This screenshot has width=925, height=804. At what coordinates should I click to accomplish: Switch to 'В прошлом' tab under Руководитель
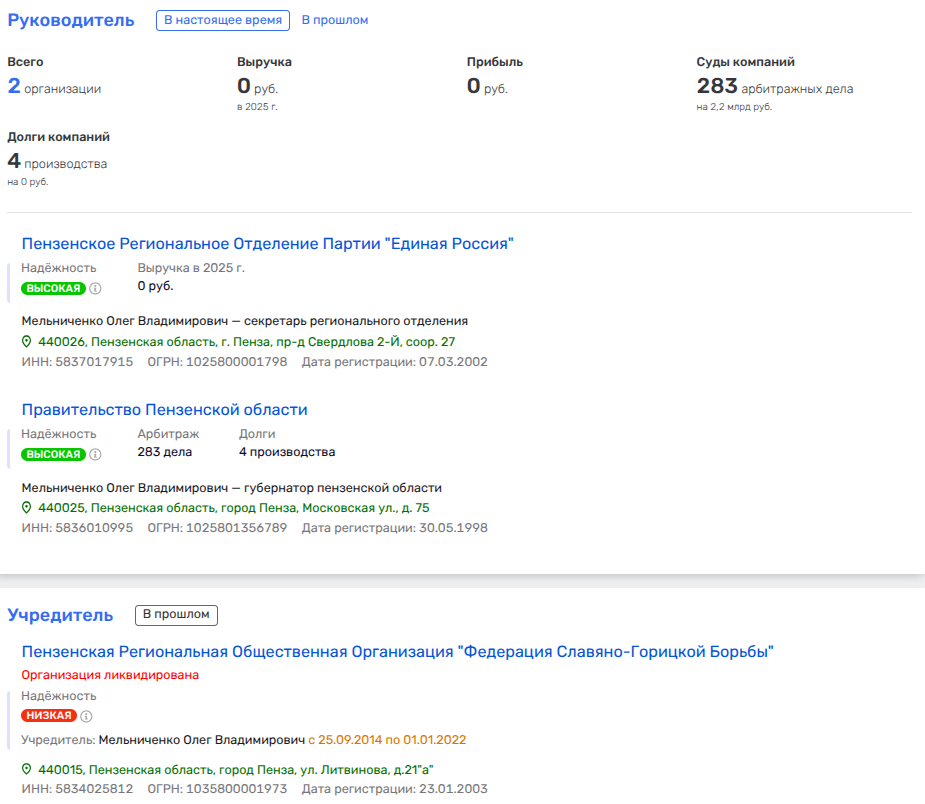click(334, 20)
